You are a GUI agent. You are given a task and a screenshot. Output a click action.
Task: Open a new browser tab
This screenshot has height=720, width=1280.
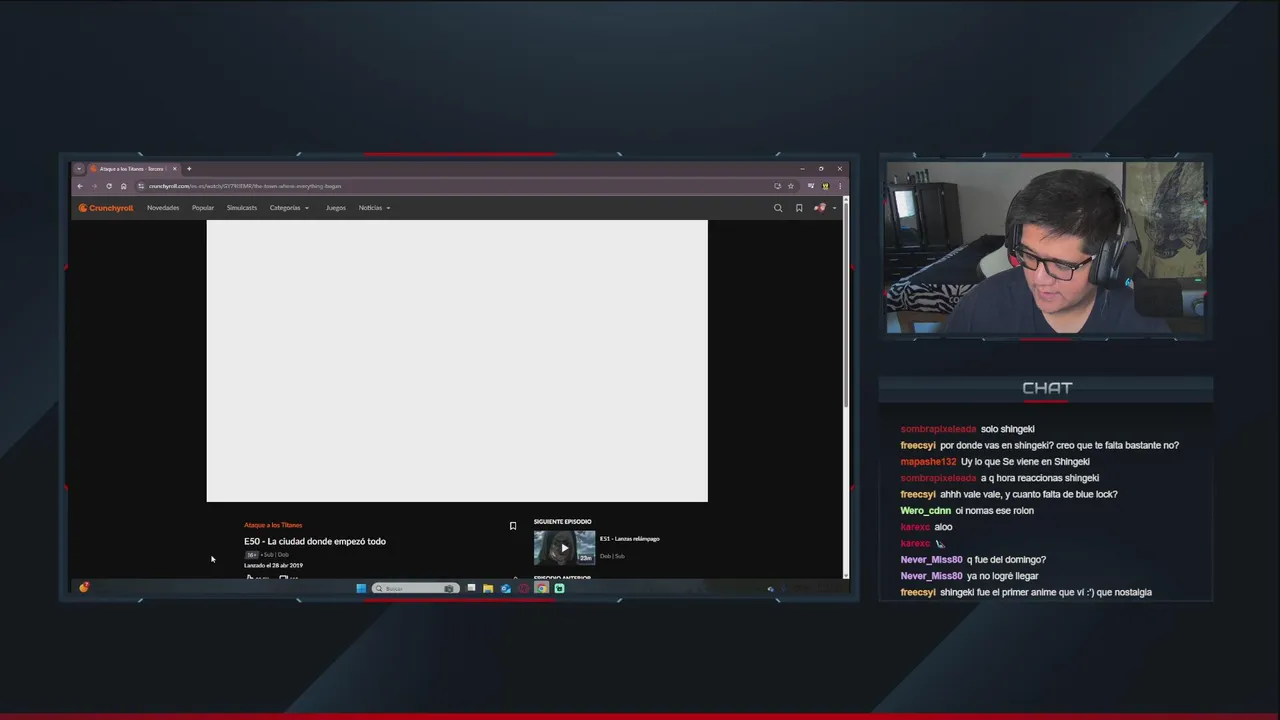189,169
